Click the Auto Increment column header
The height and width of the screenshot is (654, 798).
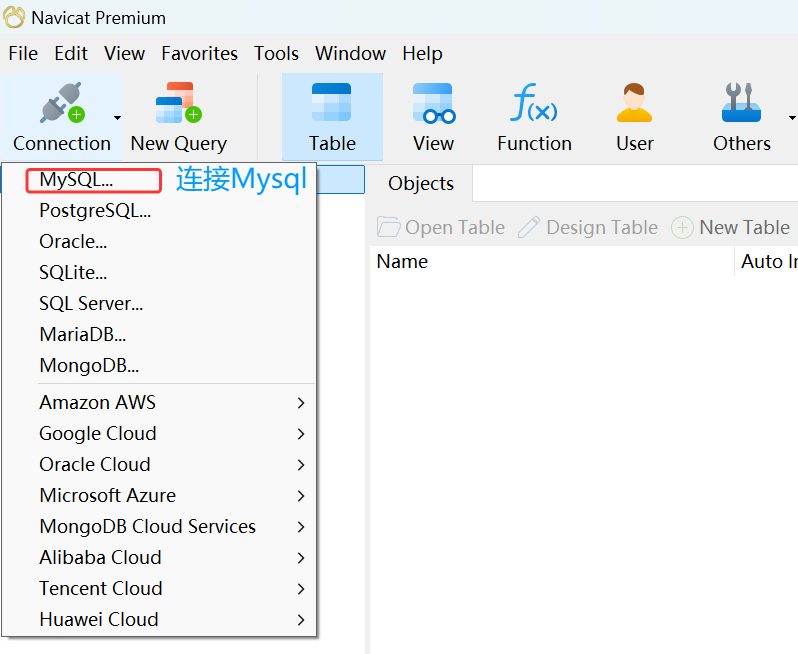point(766,262)
